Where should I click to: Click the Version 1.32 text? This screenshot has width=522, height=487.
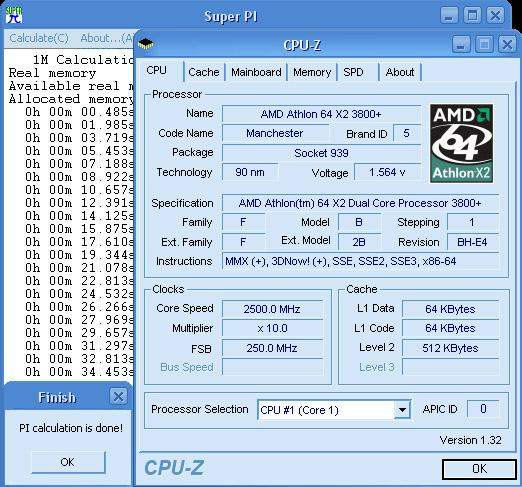click(470, 440)
